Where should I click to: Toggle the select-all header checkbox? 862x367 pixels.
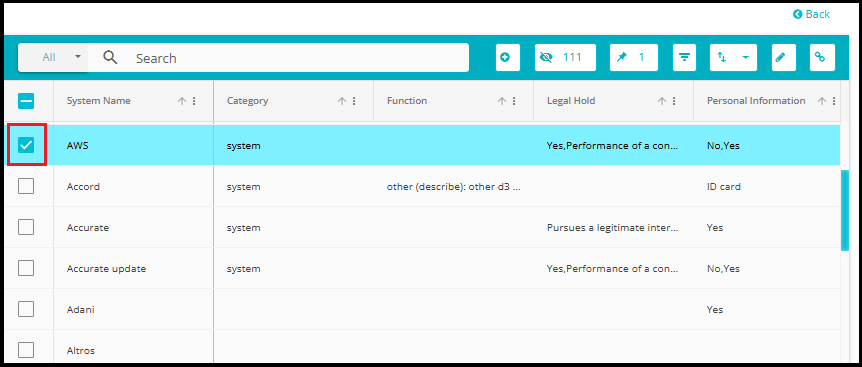coord(26,101)
